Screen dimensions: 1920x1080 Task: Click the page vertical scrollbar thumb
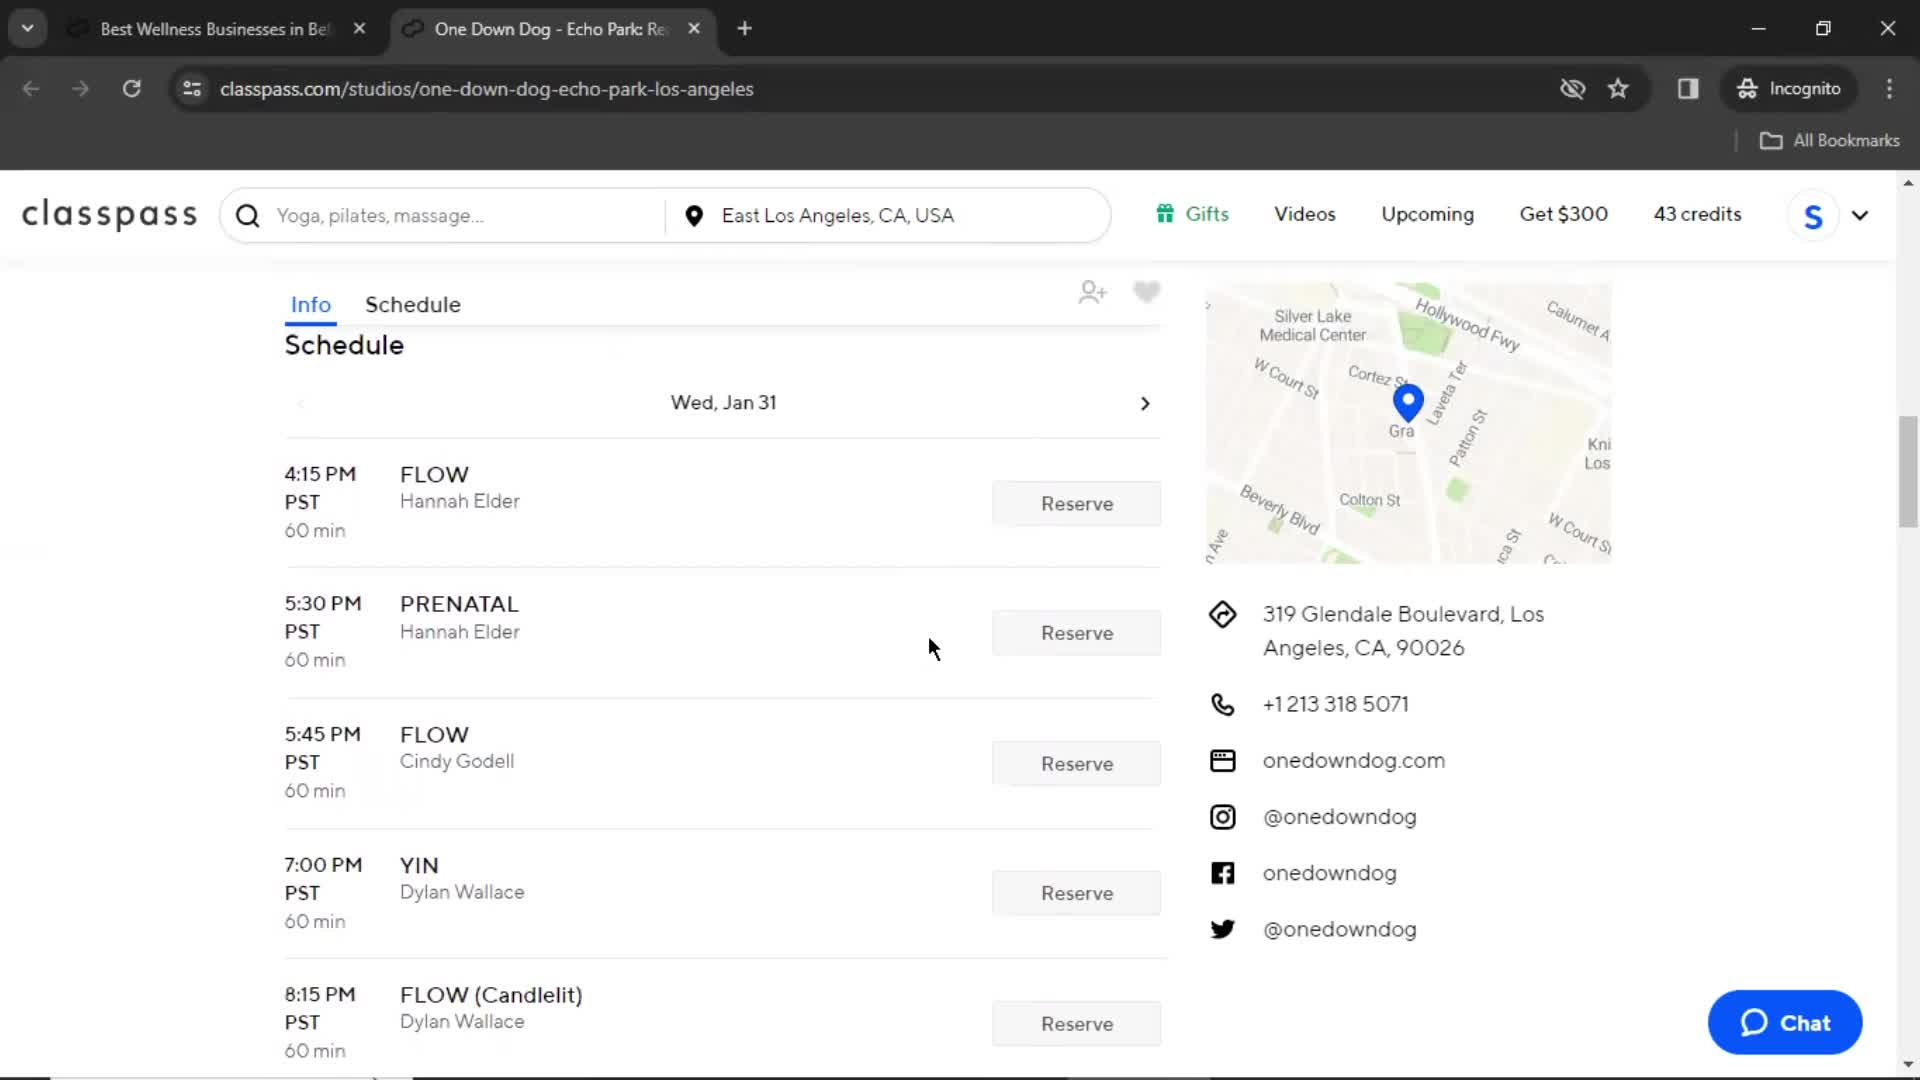[1908, 472]
